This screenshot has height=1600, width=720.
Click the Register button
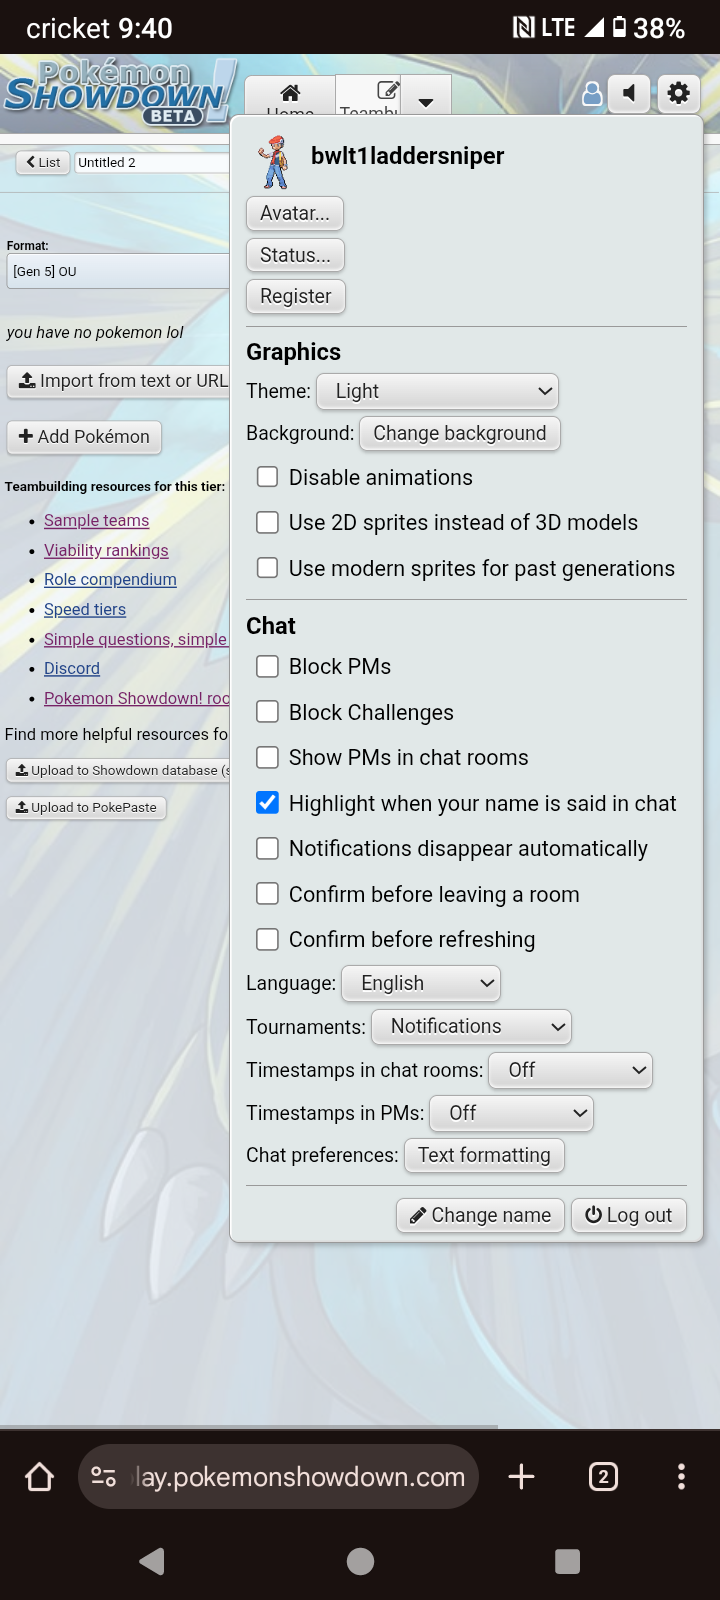[296, 296]
